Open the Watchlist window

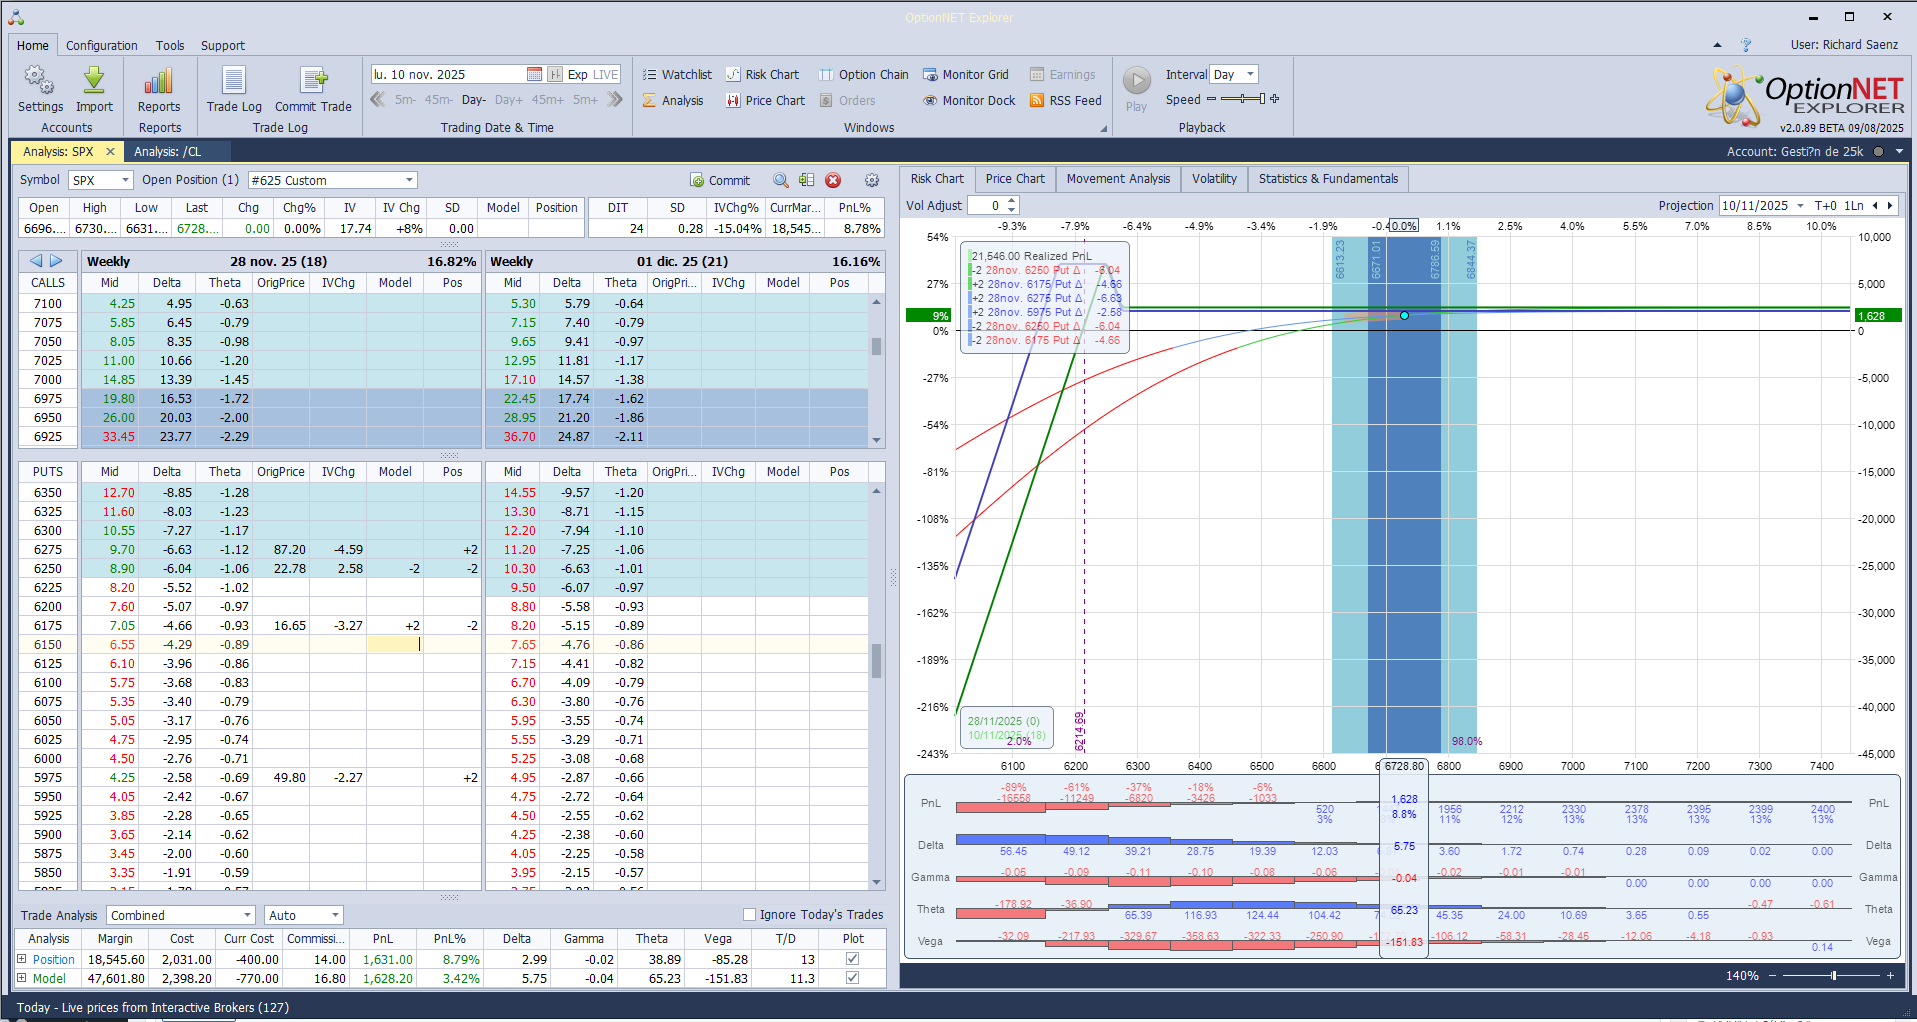tap(677, 74)
